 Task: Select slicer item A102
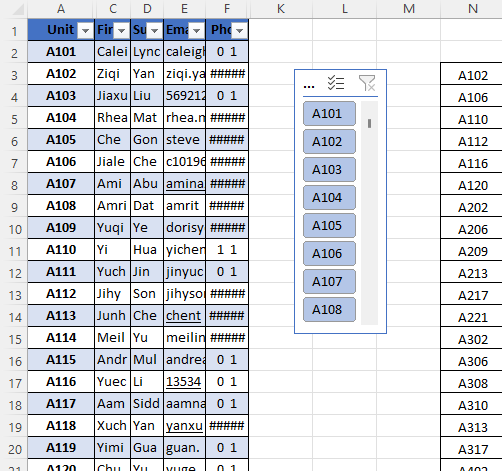tap(329, 142)
